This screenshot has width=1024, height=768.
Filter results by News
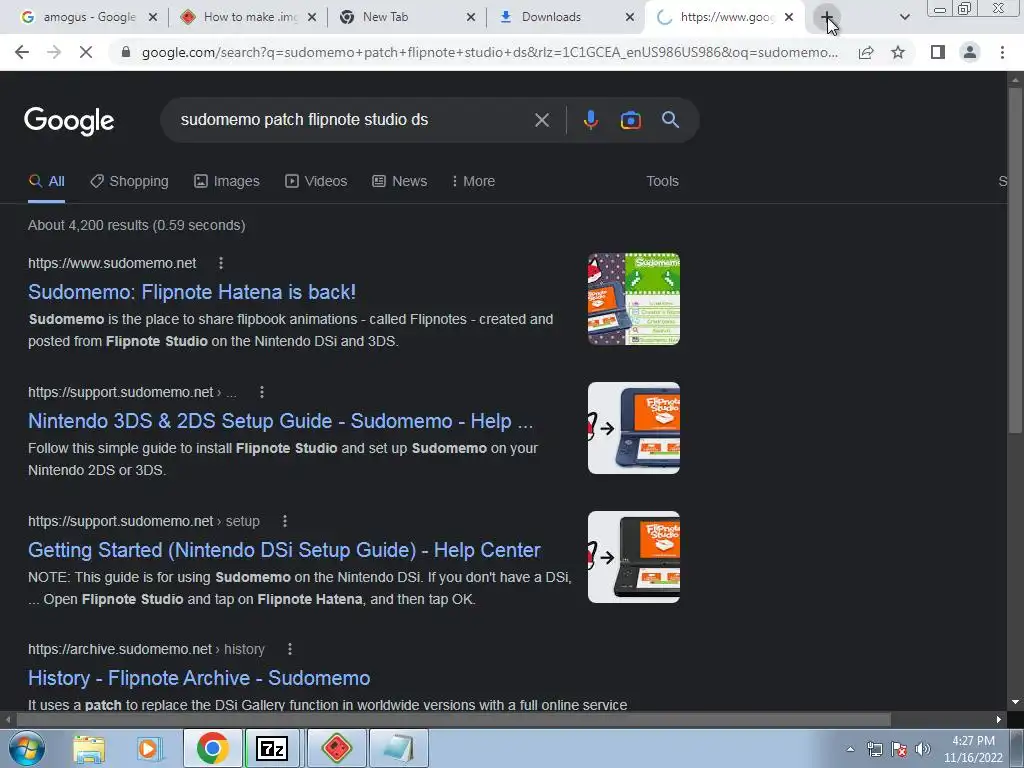(400, 182)
